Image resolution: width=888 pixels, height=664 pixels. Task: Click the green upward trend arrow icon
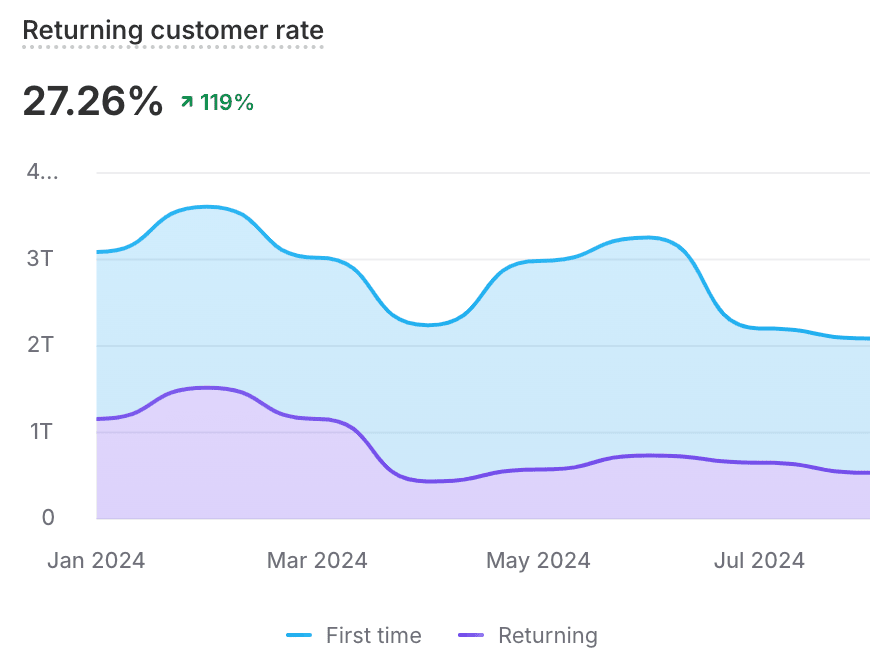(186, 101)
